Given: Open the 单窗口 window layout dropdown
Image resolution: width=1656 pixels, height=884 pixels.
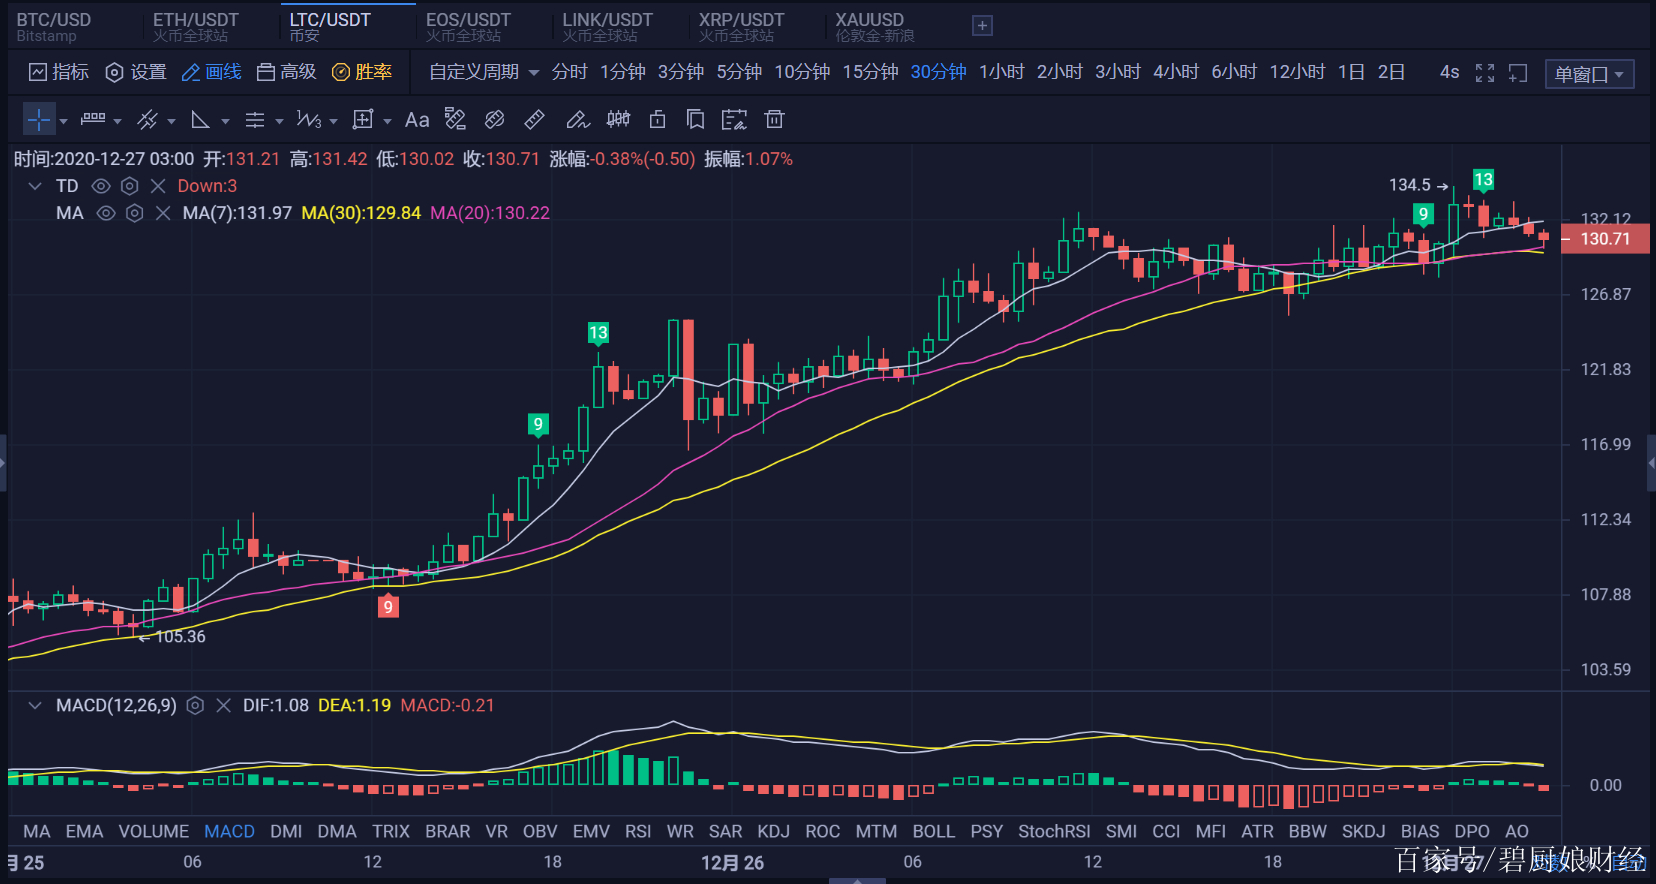Looking at the screenshot, I should pos(1588,74).
